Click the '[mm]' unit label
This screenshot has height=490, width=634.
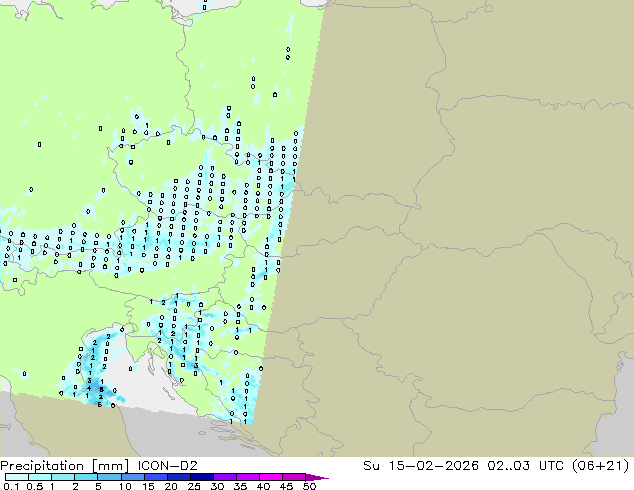pos(110,466)
